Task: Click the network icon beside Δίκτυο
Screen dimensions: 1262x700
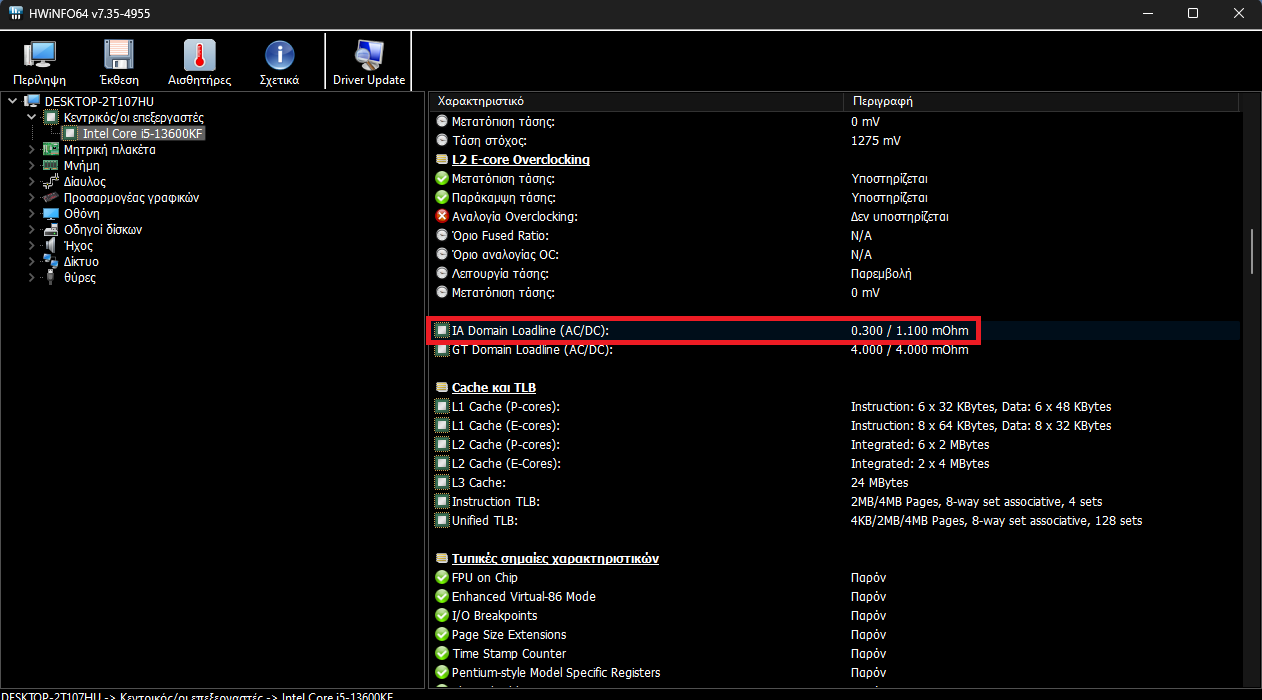Action: (x=51, y=262)
